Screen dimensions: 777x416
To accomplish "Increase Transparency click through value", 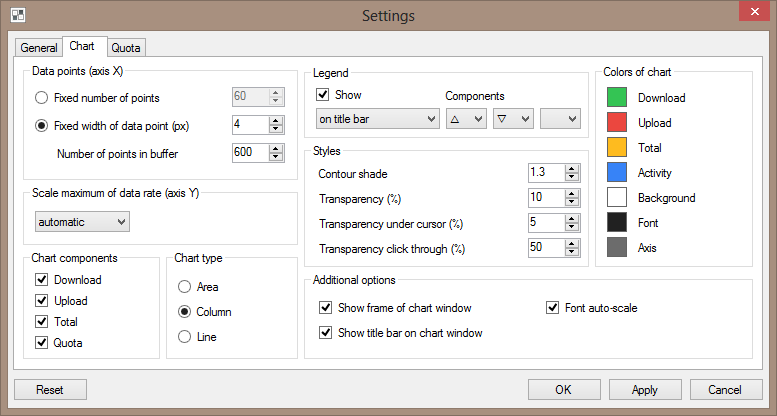I will [x=572, y=243].
